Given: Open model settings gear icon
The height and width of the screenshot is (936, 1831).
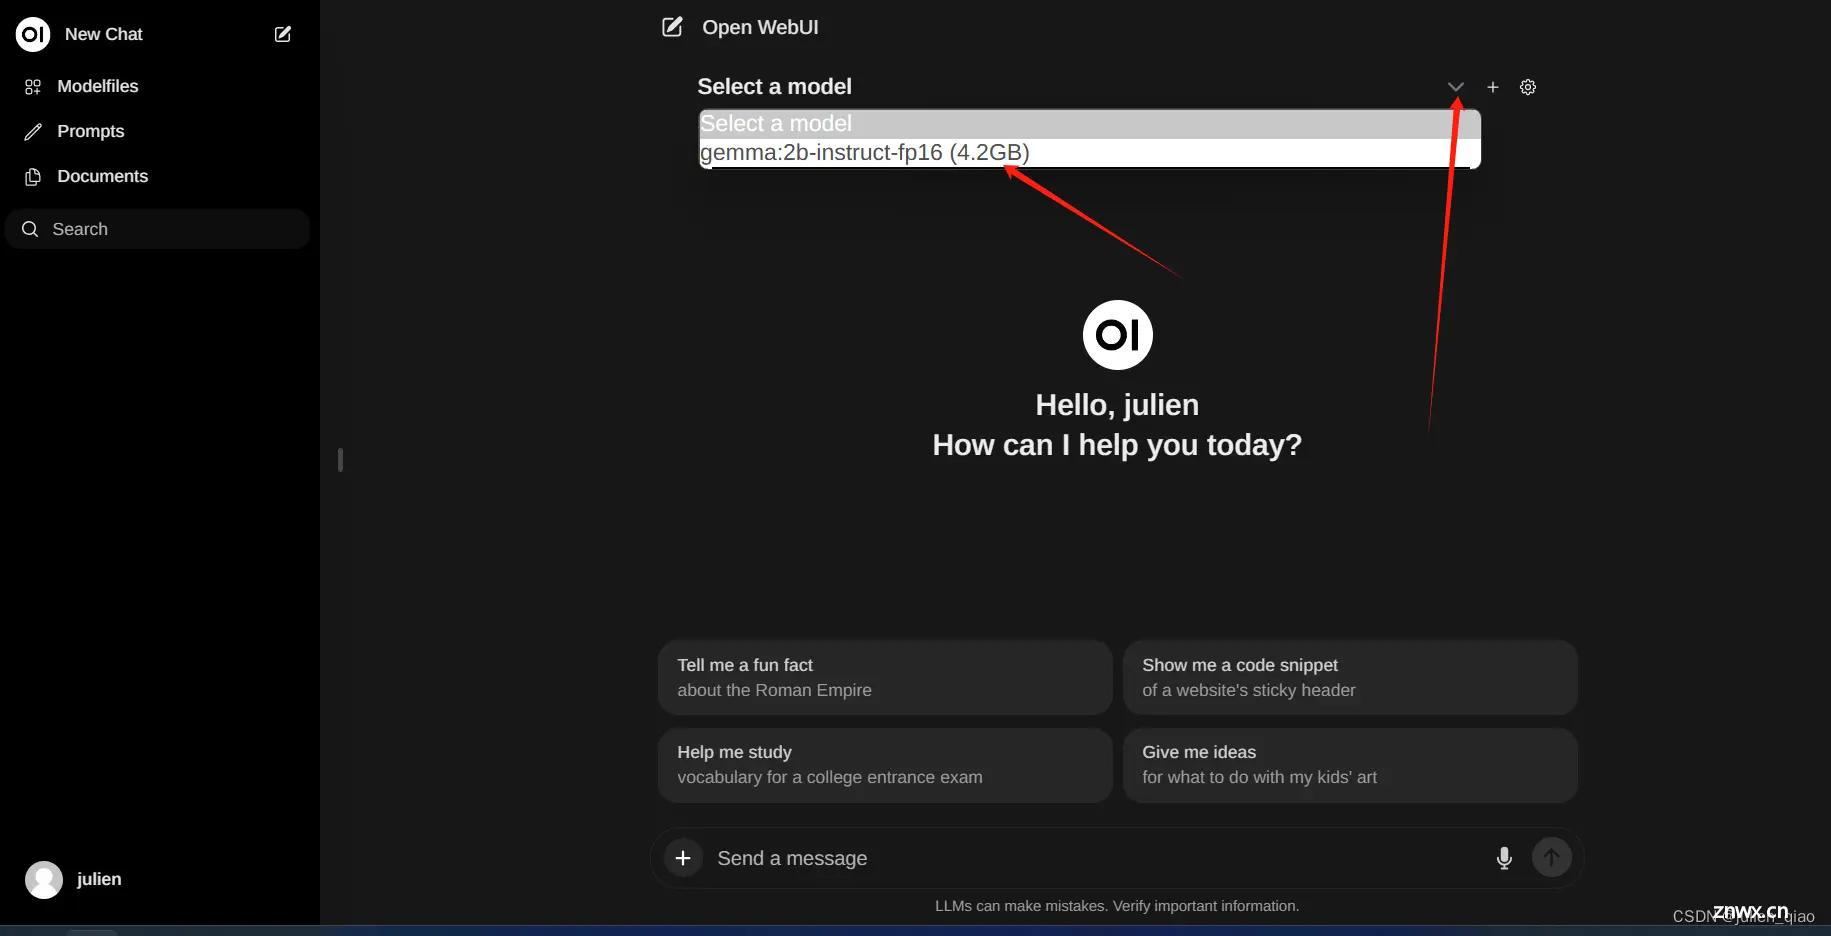Looking at the screenshot, I should (x=1528, y=87).
